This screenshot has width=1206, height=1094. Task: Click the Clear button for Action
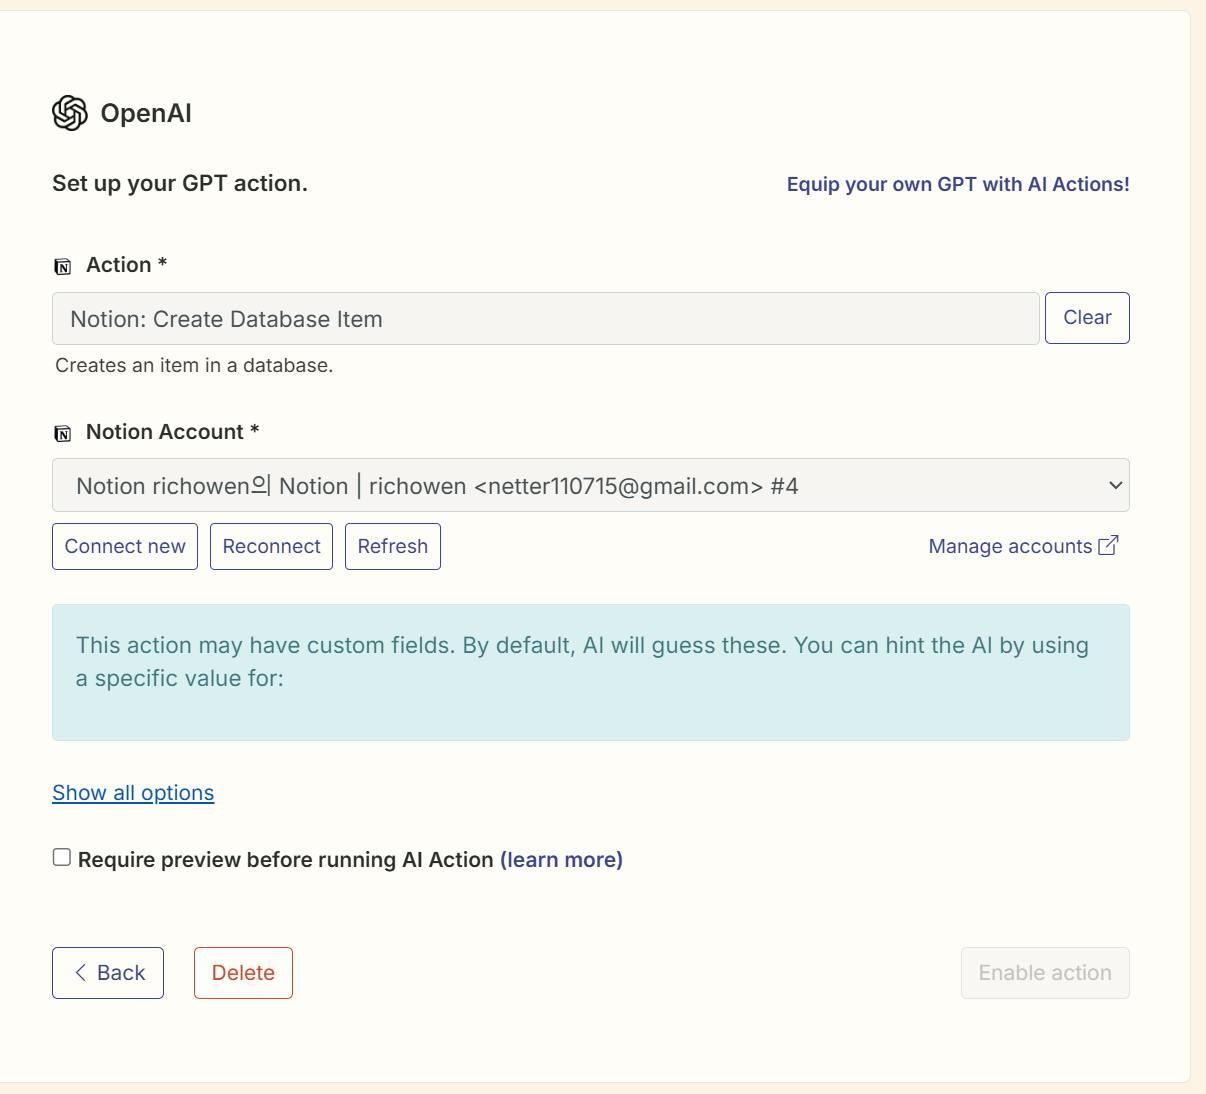pos(1087,318)
